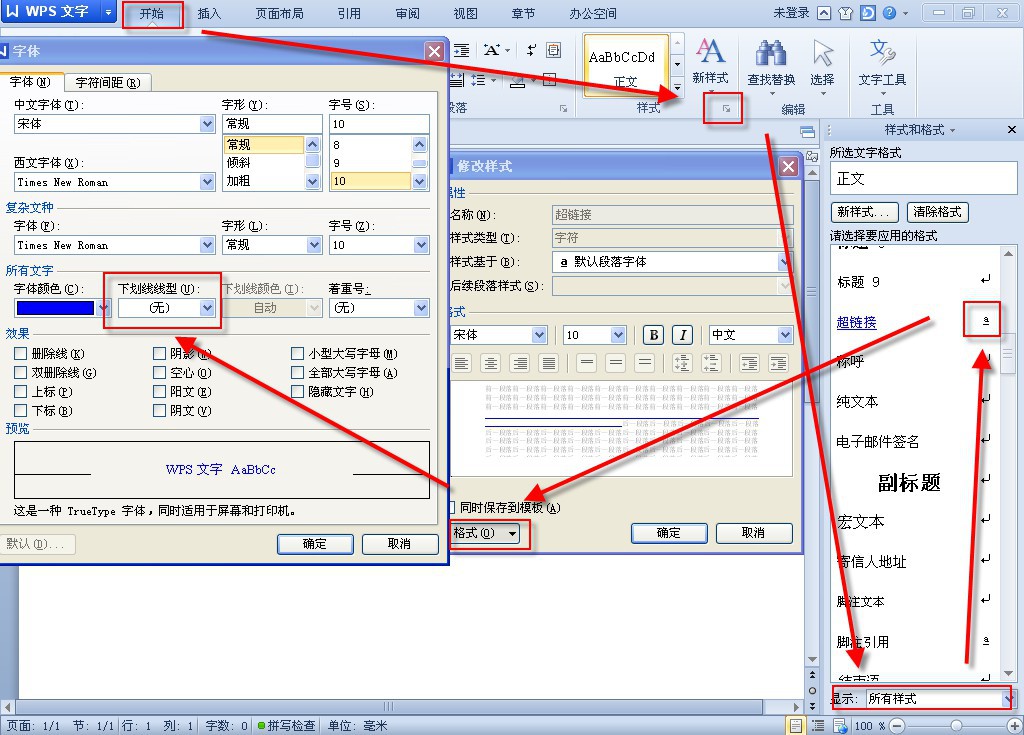The image size is (1024, 735).
Task: Increase paragraph spacing in Modify Style
Action: pyautogui.click(x=682, y=363)
